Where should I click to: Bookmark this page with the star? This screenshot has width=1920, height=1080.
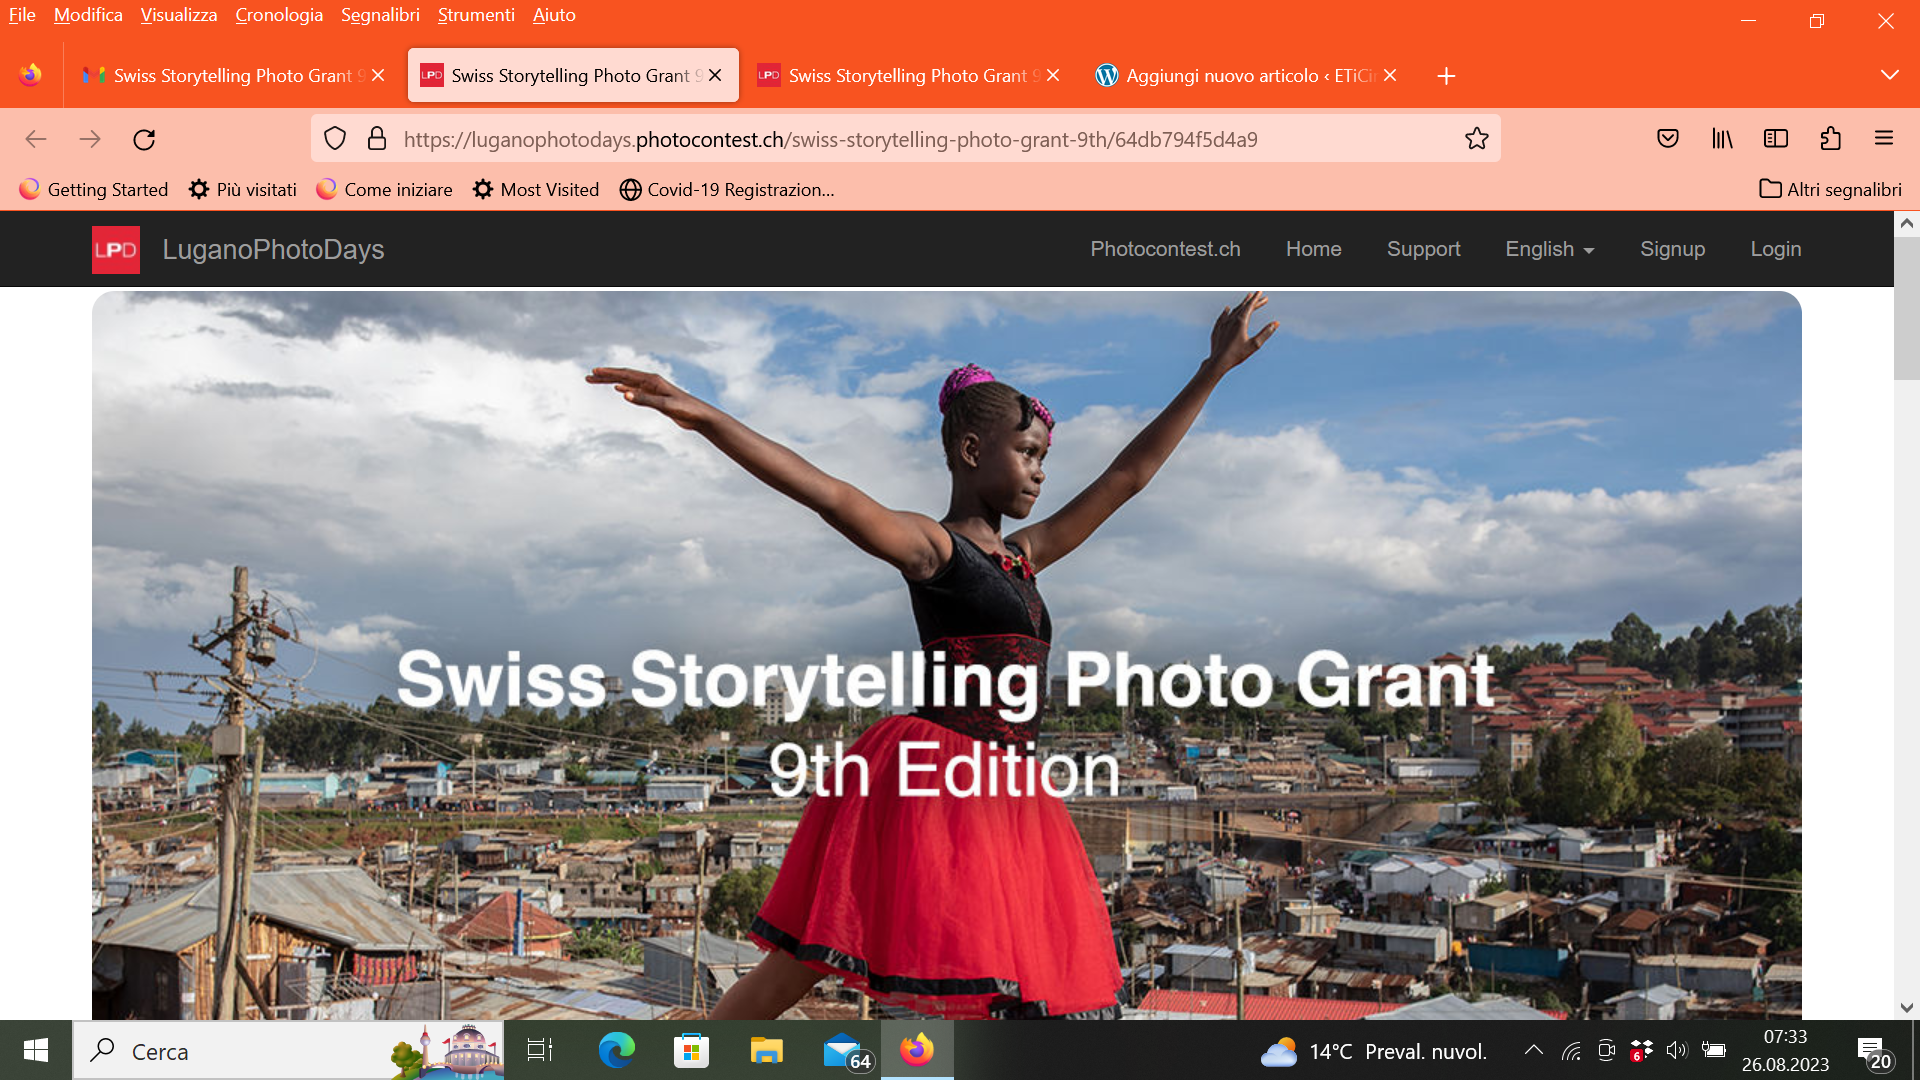(1477, 139)
